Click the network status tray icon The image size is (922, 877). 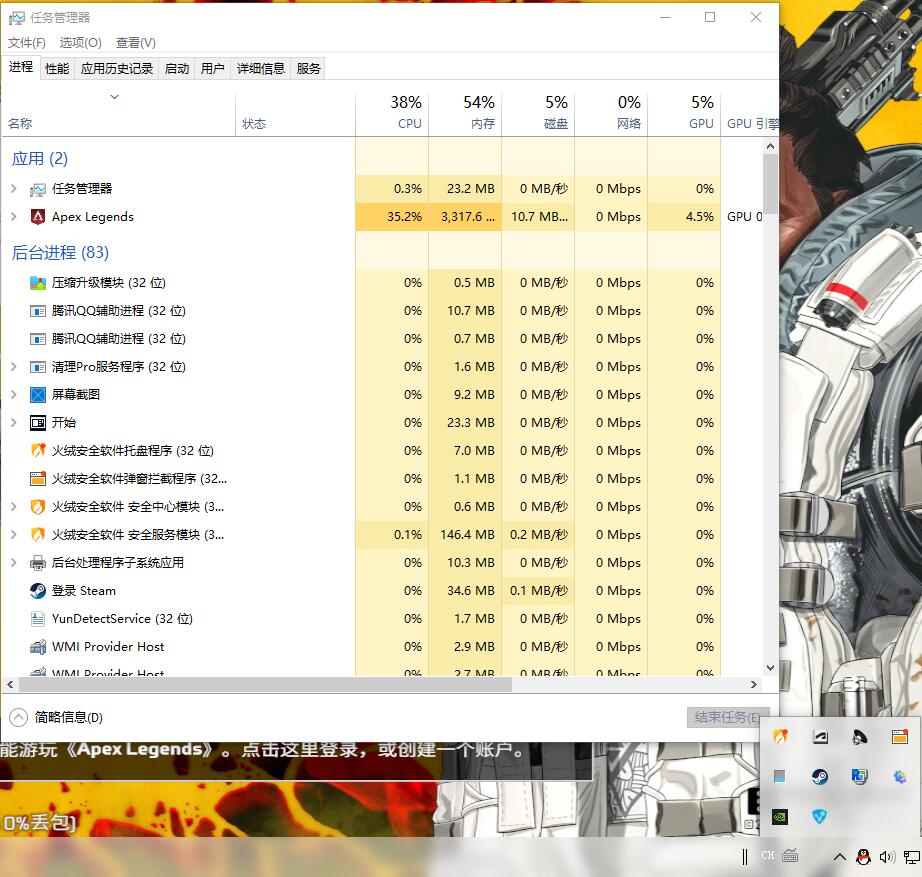point(911,857)
